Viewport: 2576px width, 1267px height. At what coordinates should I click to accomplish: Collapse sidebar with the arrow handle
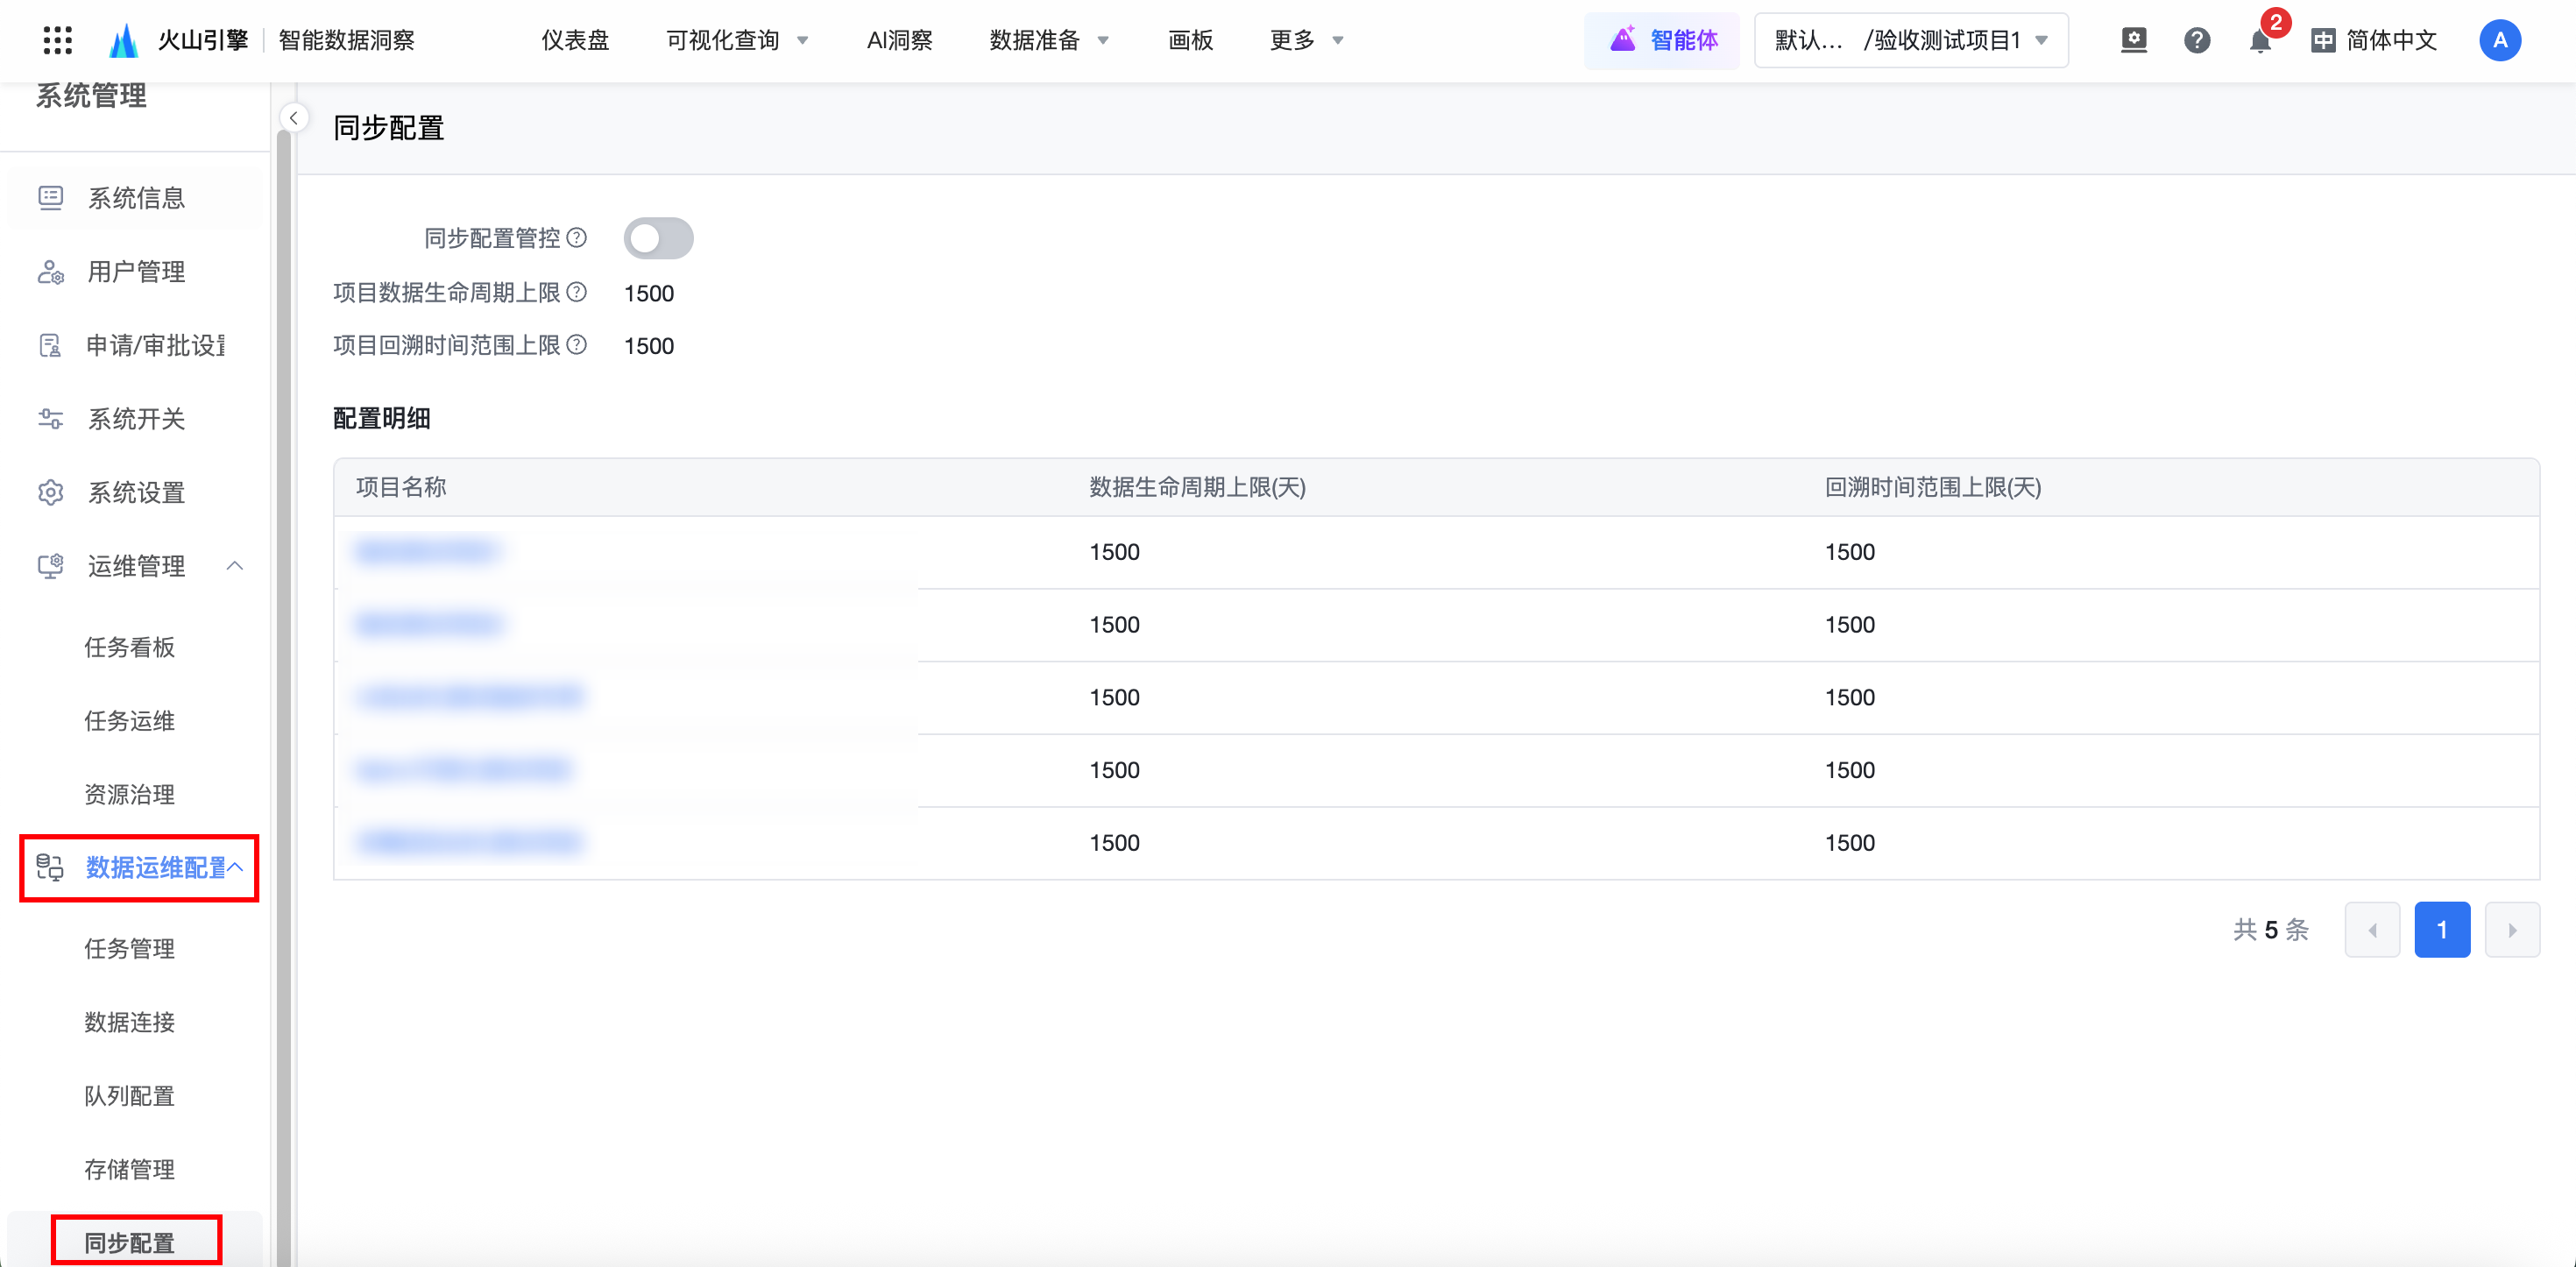click(293, 118)
